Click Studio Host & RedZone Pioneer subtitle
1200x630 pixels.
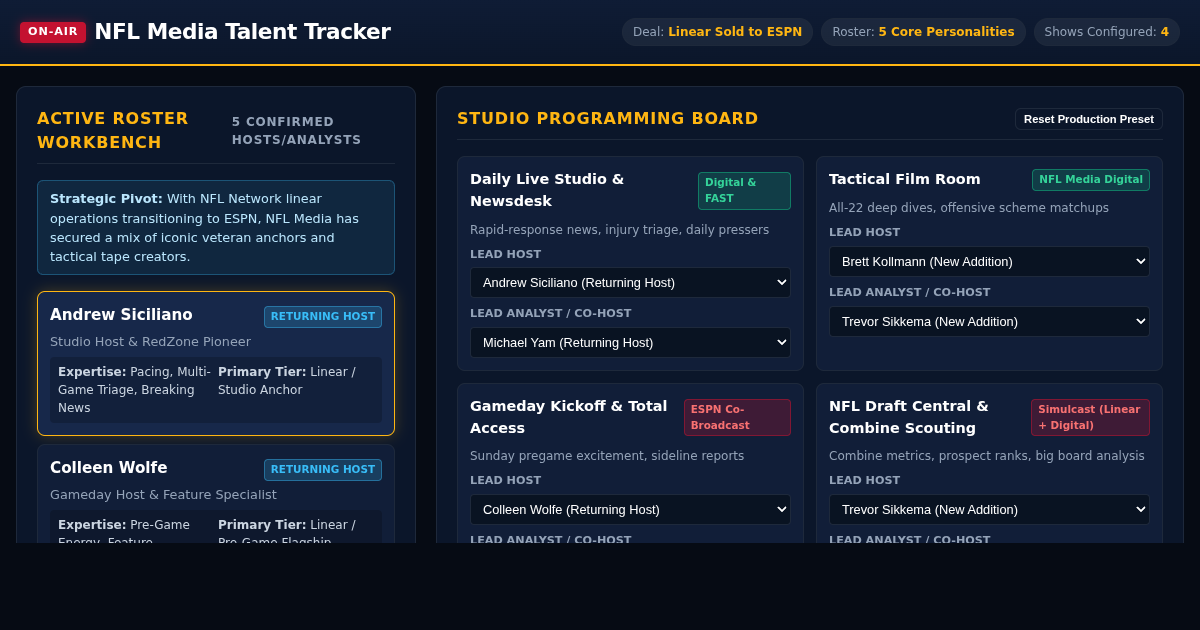[150, 342]
